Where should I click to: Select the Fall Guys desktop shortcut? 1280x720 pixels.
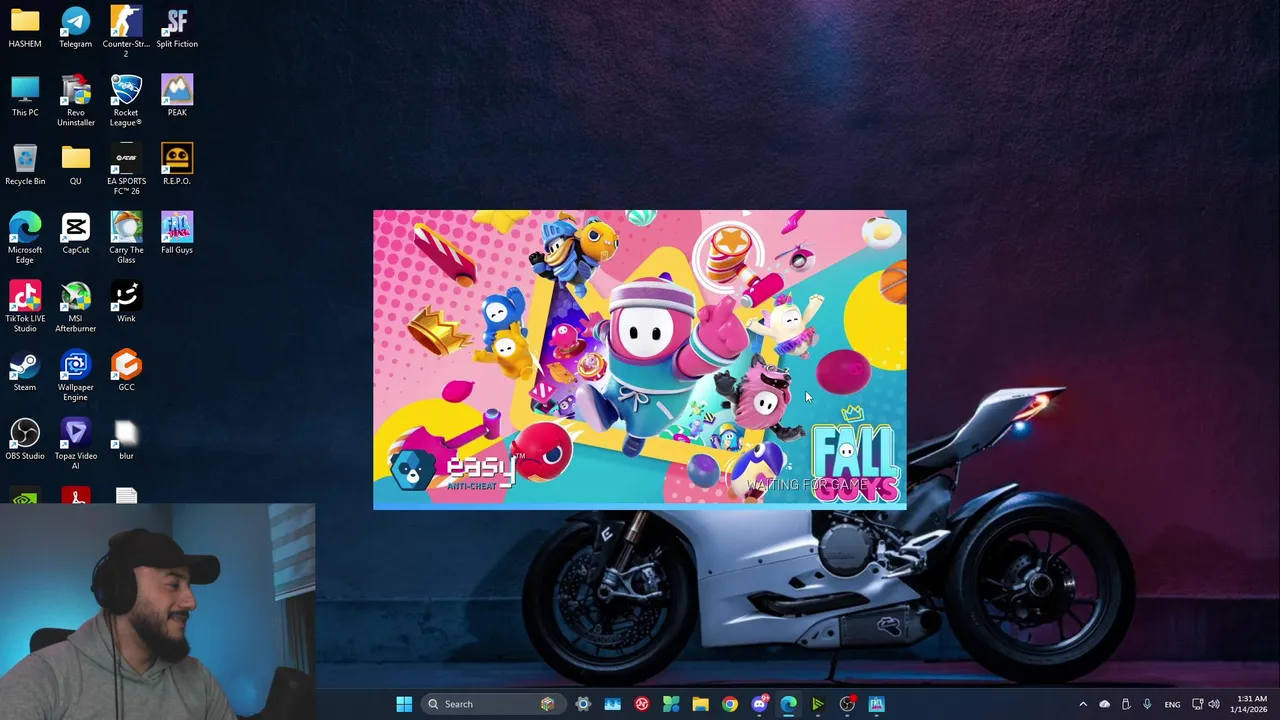click(x=177, y=233)
